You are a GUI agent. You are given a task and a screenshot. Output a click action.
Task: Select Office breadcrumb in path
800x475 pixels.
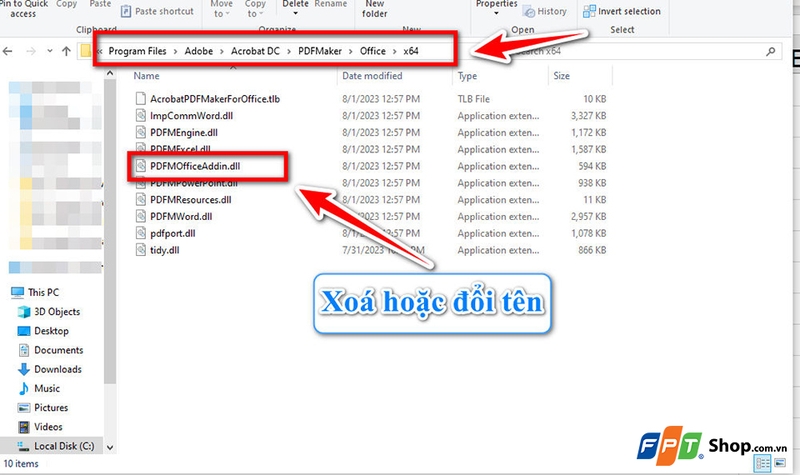(x=372, y=51)
